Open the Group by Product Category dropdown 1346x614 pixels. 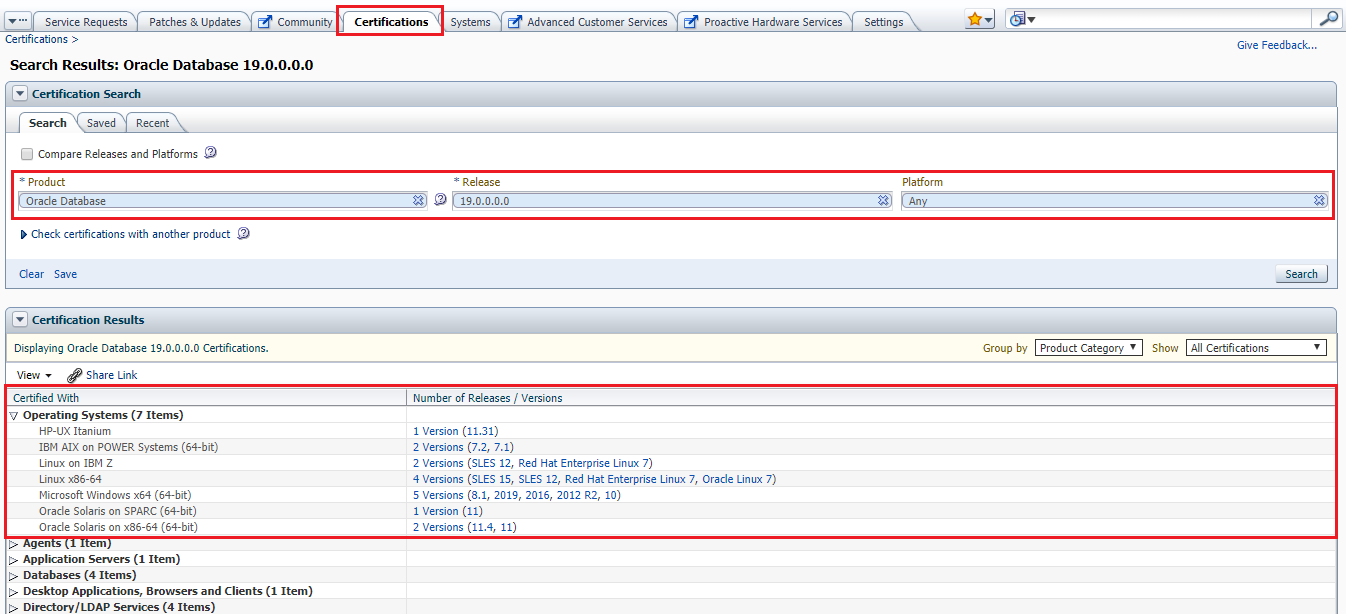pyautogui.click(x=1088, y=348)
